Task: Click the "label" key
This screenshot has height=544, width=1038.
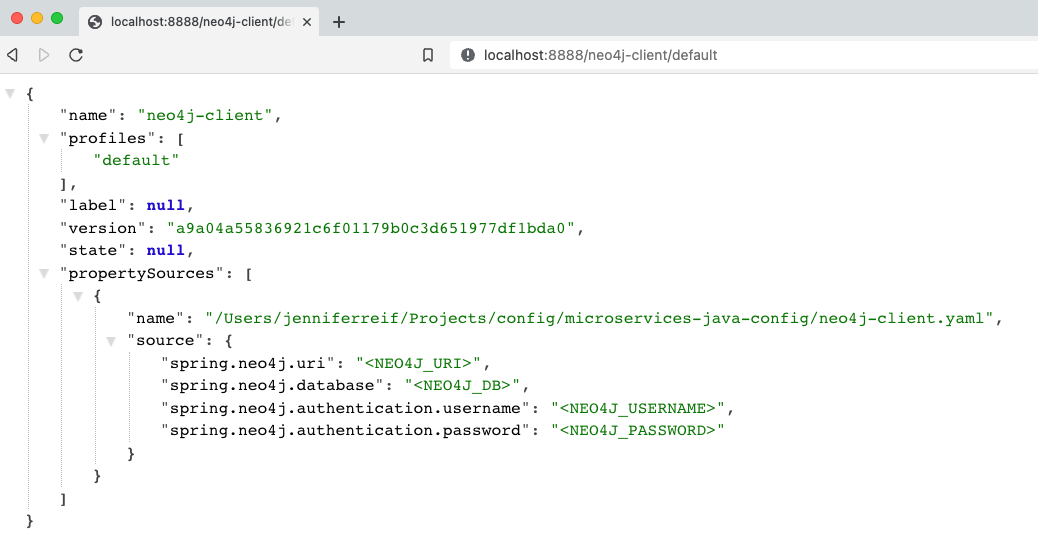Action: [x=93, y=205]
